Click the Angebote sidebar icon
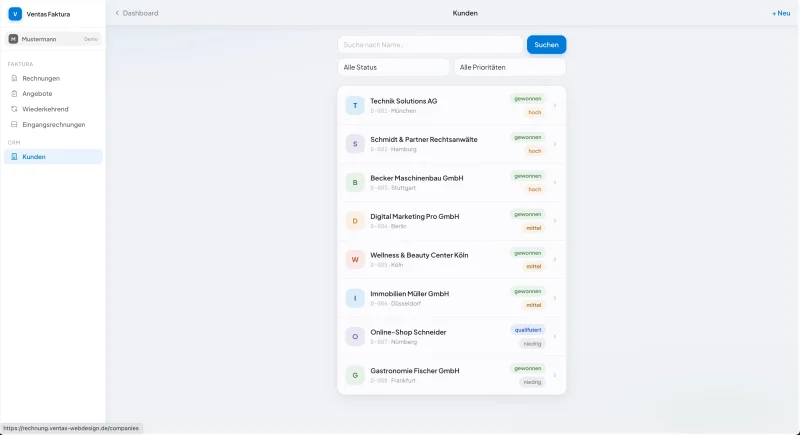 14,94
